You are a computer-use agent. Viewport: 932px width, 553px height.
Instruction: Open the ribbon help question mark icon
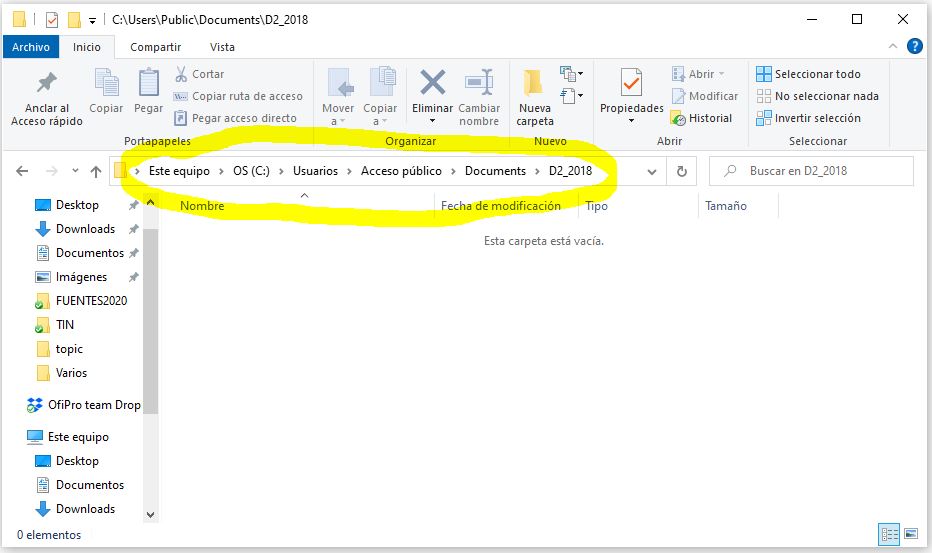(x=914, y=46)
